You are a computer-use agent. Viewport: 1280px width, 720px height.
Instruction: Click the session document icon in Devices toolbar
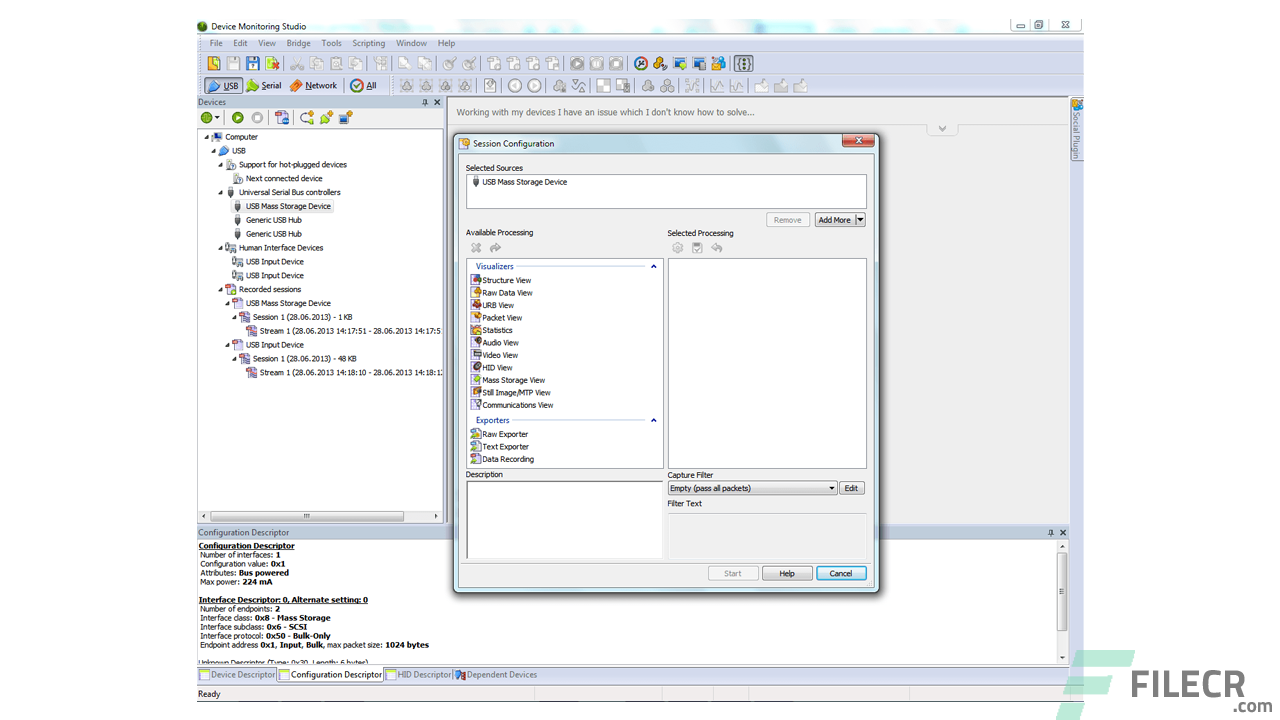(282, 118)
